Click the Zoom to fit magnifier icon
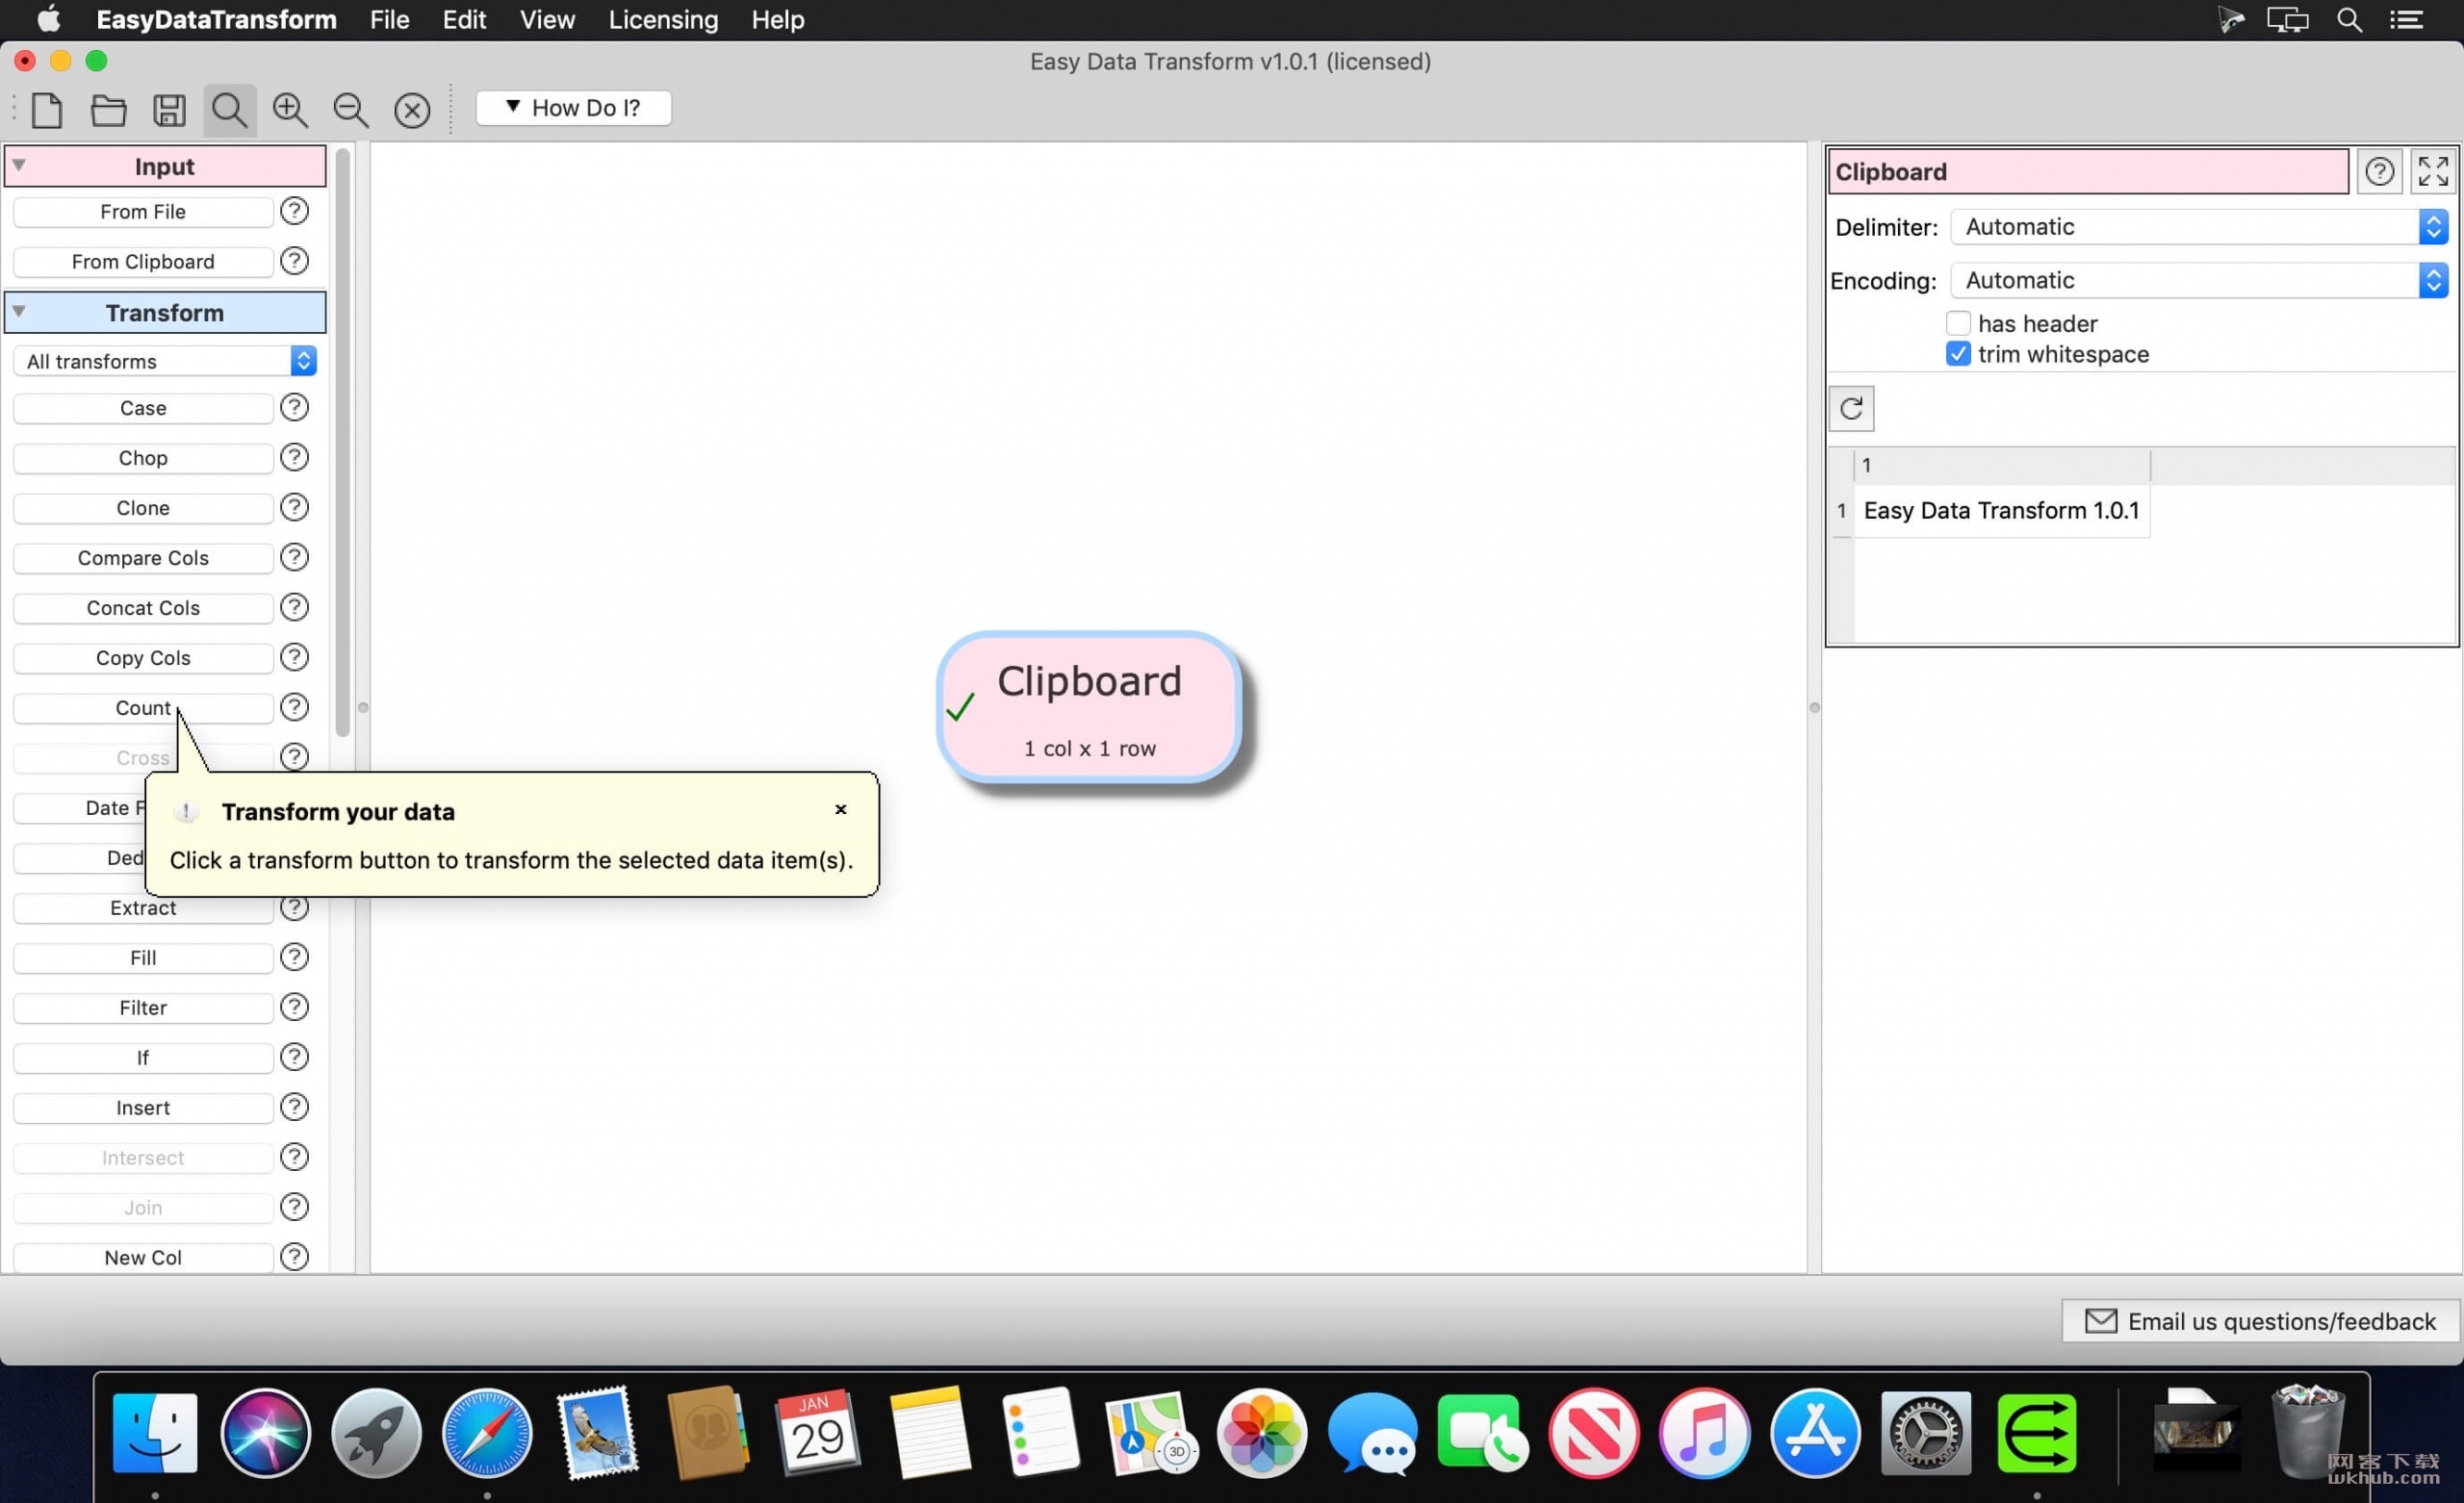Viewport: 2464px width, 1503px height. (230, 109)
